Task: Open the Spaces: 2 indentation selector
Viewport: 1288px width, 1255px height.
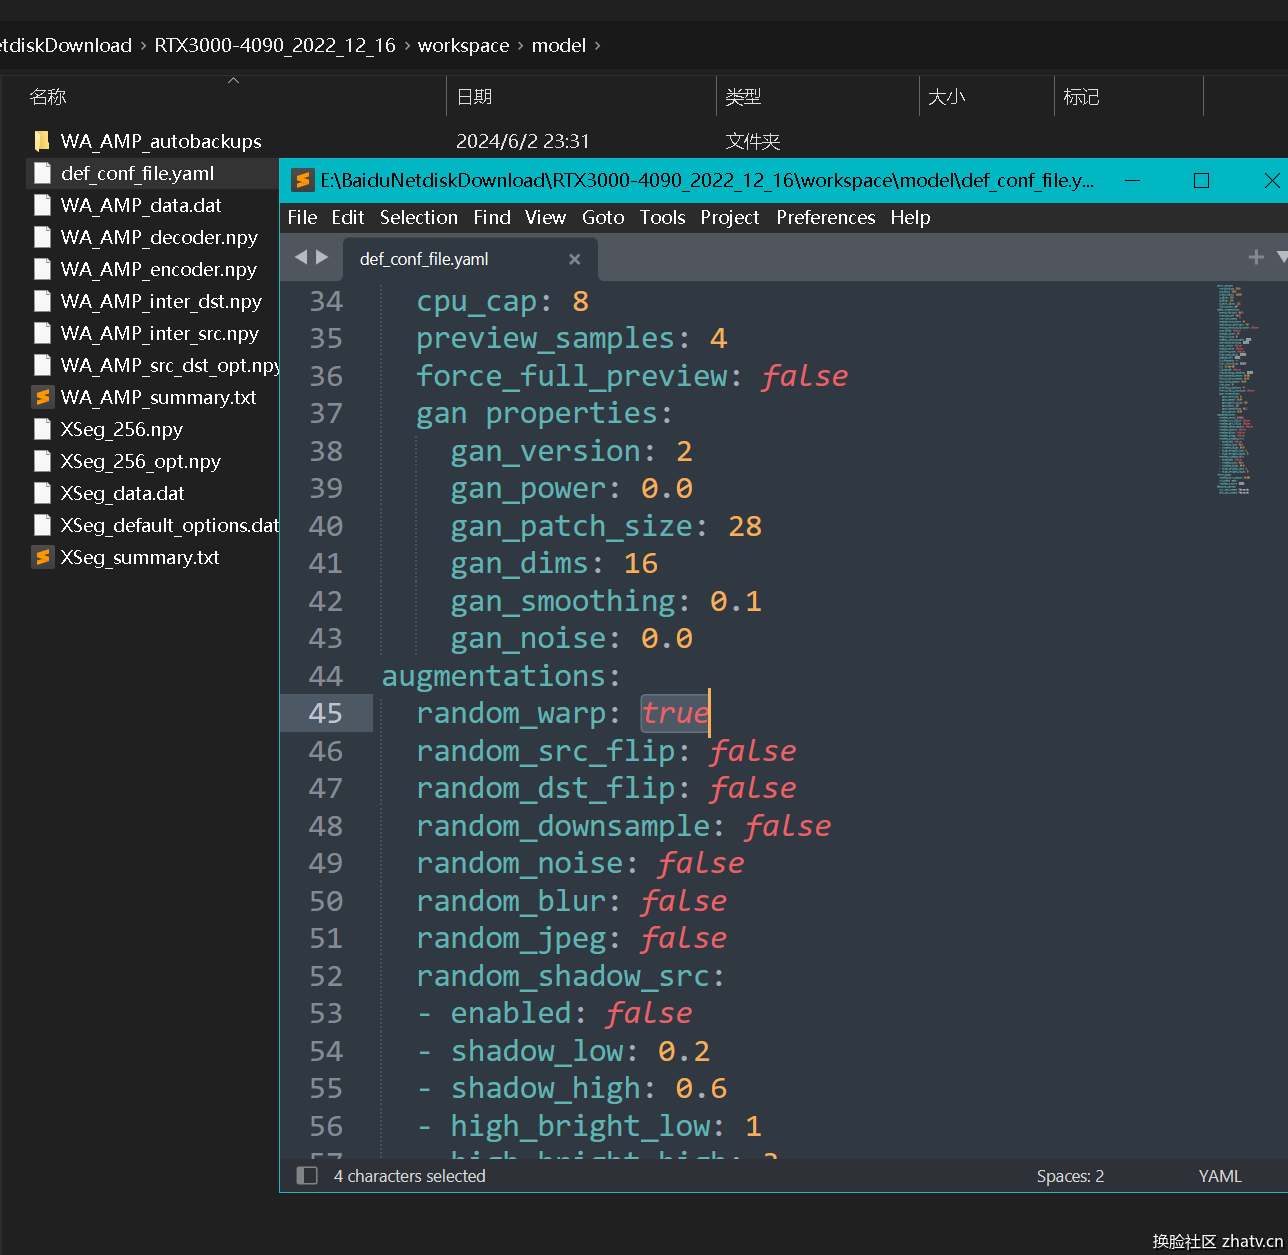Action: click(1070, 1176)
